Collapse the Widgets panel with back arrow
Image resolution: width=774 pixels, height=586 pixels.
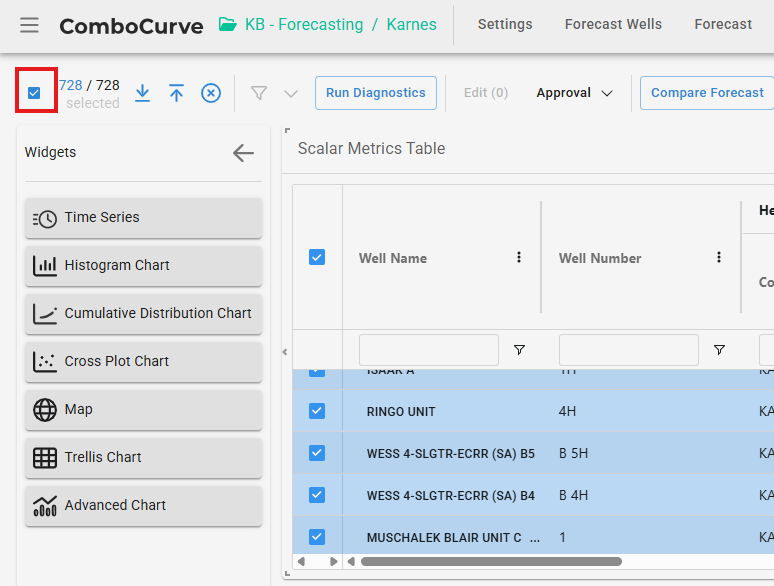click(x=243, y=153)
